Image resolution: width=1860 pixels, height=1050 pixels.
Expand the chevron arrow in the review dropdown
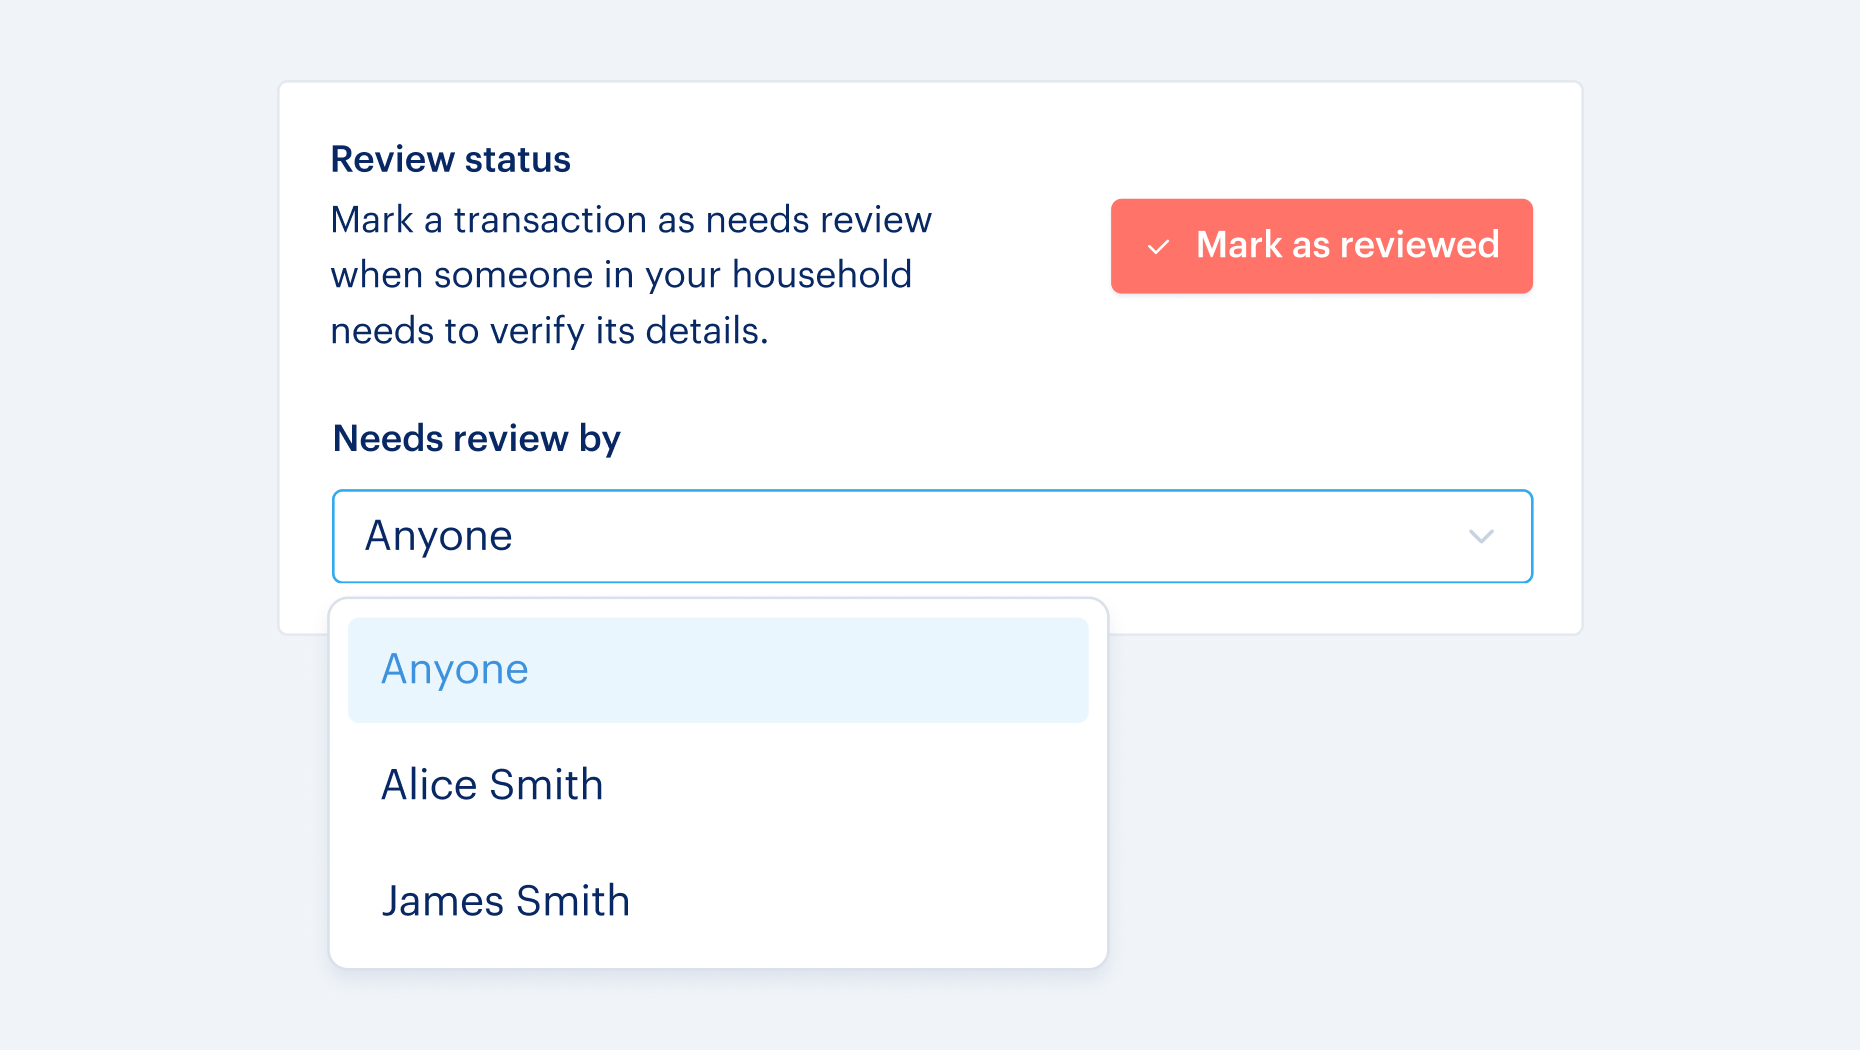pyautogui.click(x=1481, y=536)
